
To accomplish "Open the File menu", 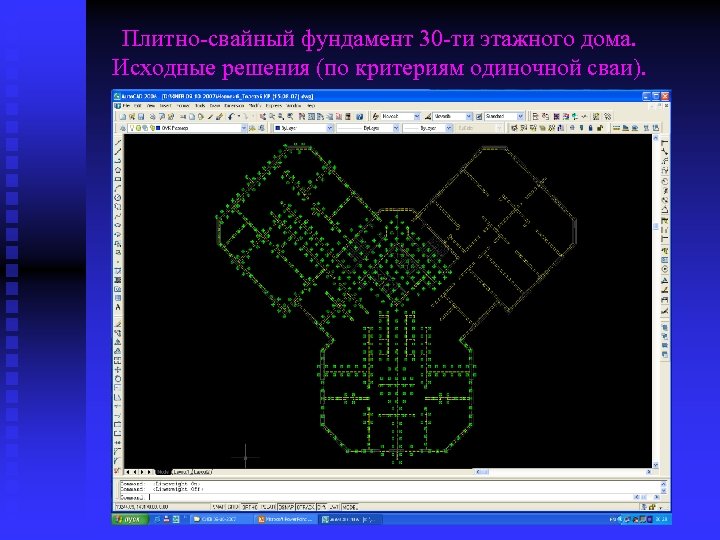I will pyautogui.click(x=126, y=106).
